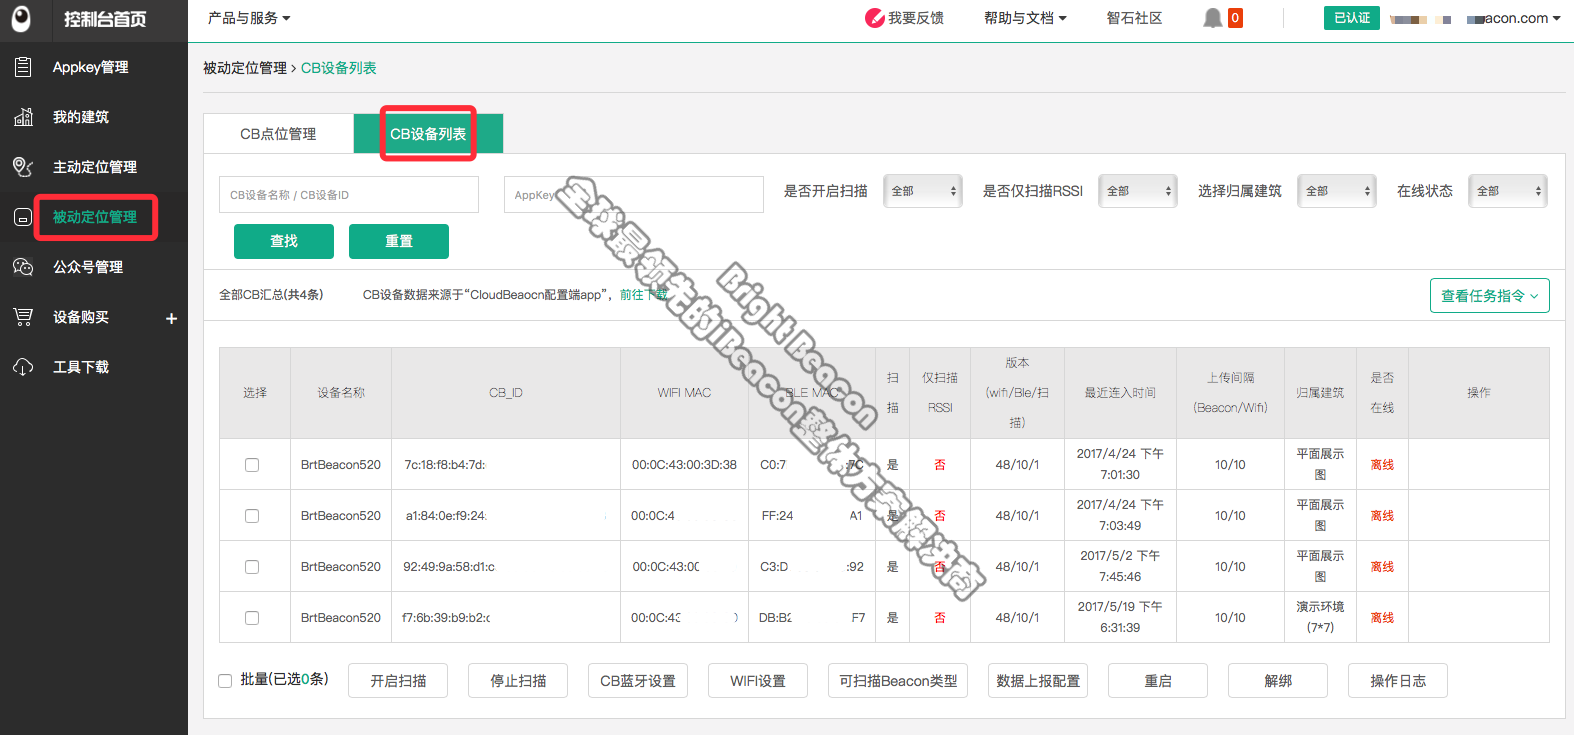
Task: Click the red feedback icon beside 我要反馈
Action: coord(875,18)
